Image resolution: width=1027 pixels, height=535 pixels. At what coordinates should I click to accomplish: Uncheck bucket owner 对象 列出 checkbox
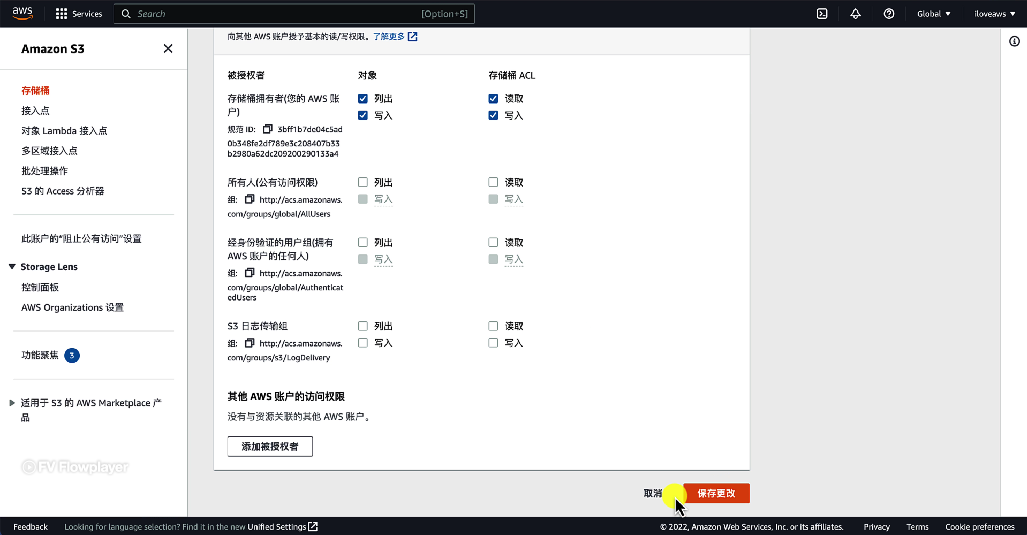click(363, 98)
